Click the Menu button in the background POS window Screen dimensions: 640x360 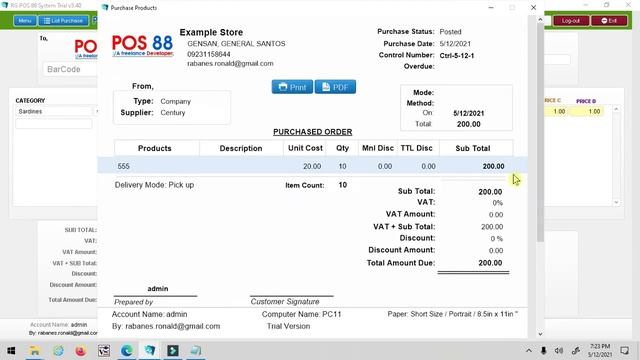point(24,21)
